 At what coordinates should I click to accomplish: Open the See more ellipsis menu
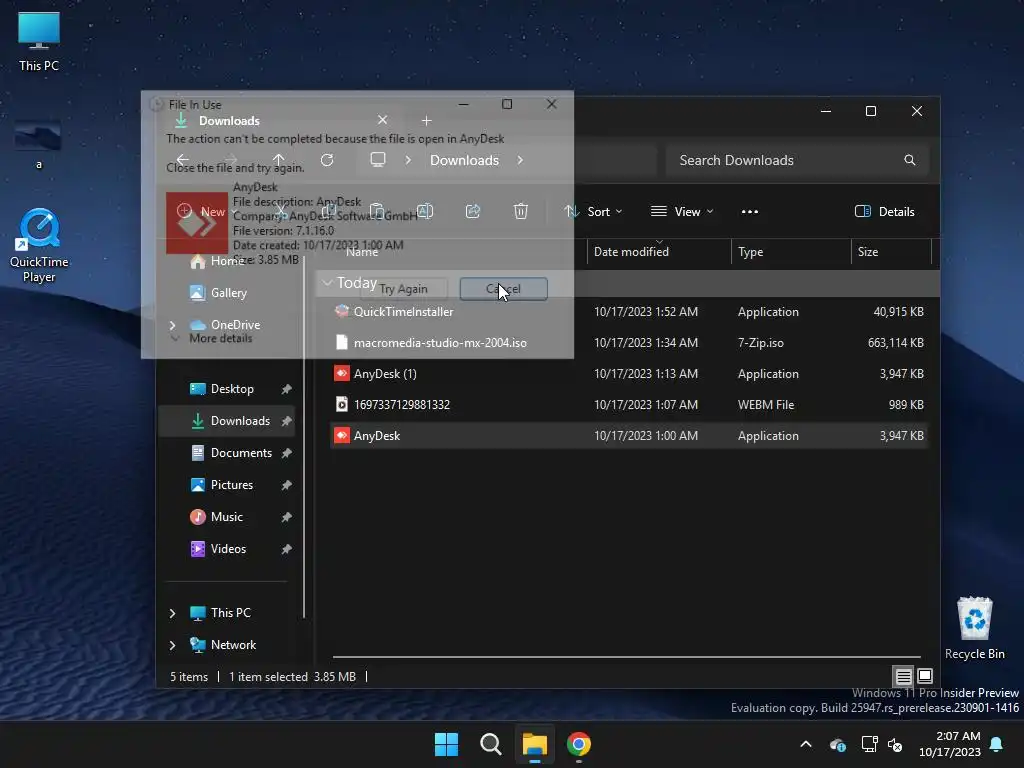point(750,212)
